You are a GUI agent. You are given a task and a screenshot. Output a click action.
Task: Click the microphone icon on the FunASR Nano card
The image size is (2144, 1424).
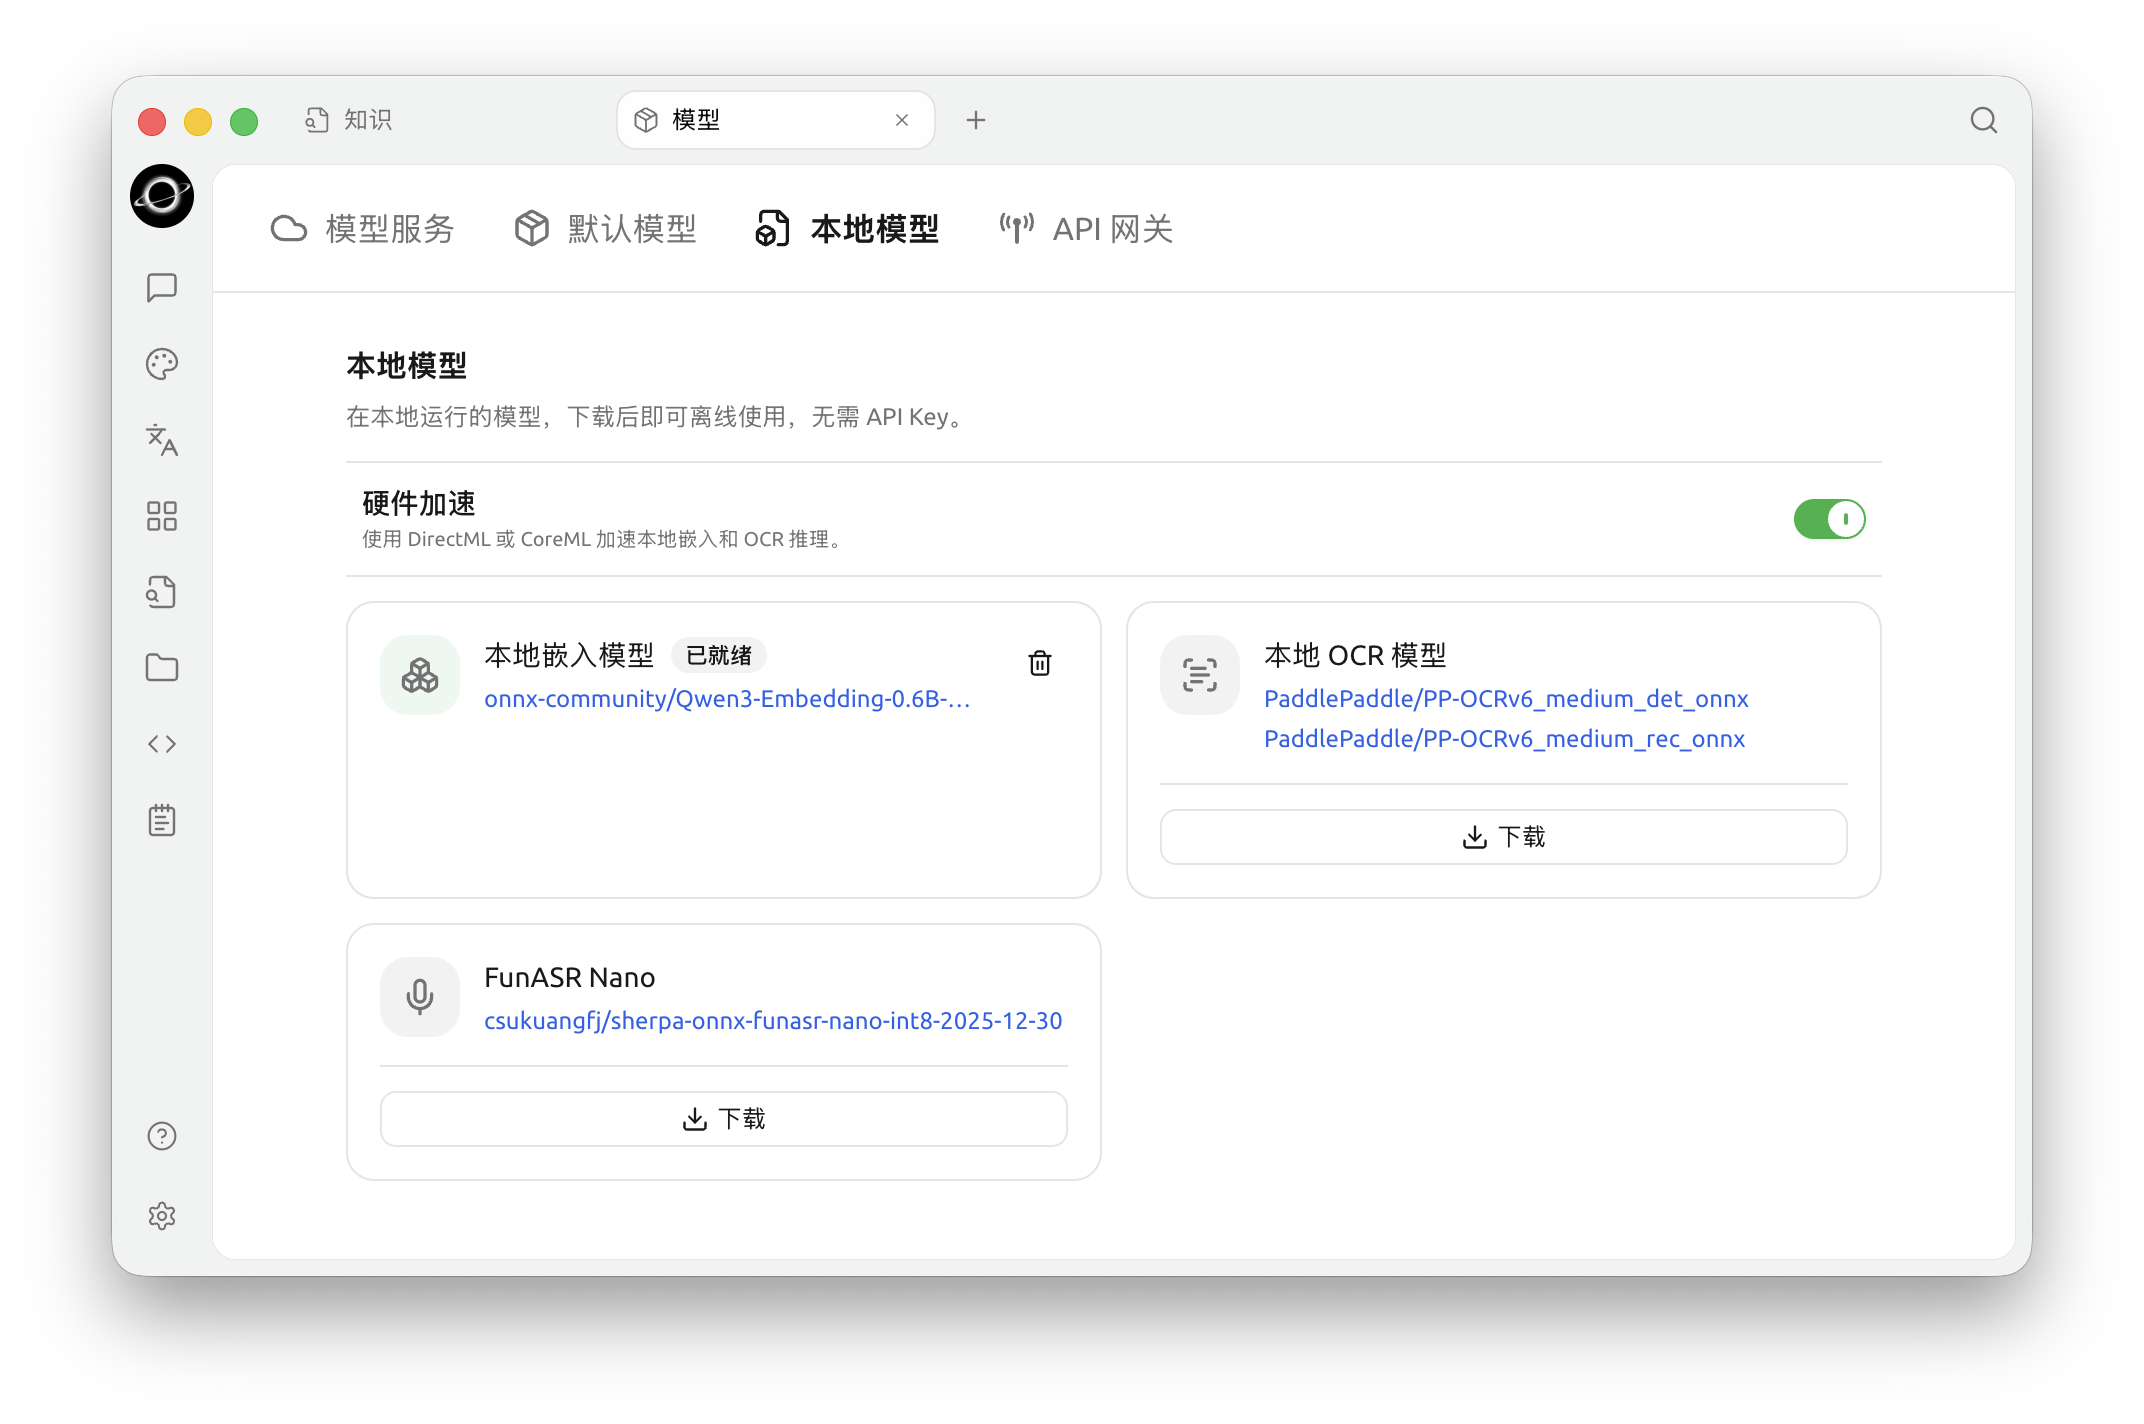point(420,997)
